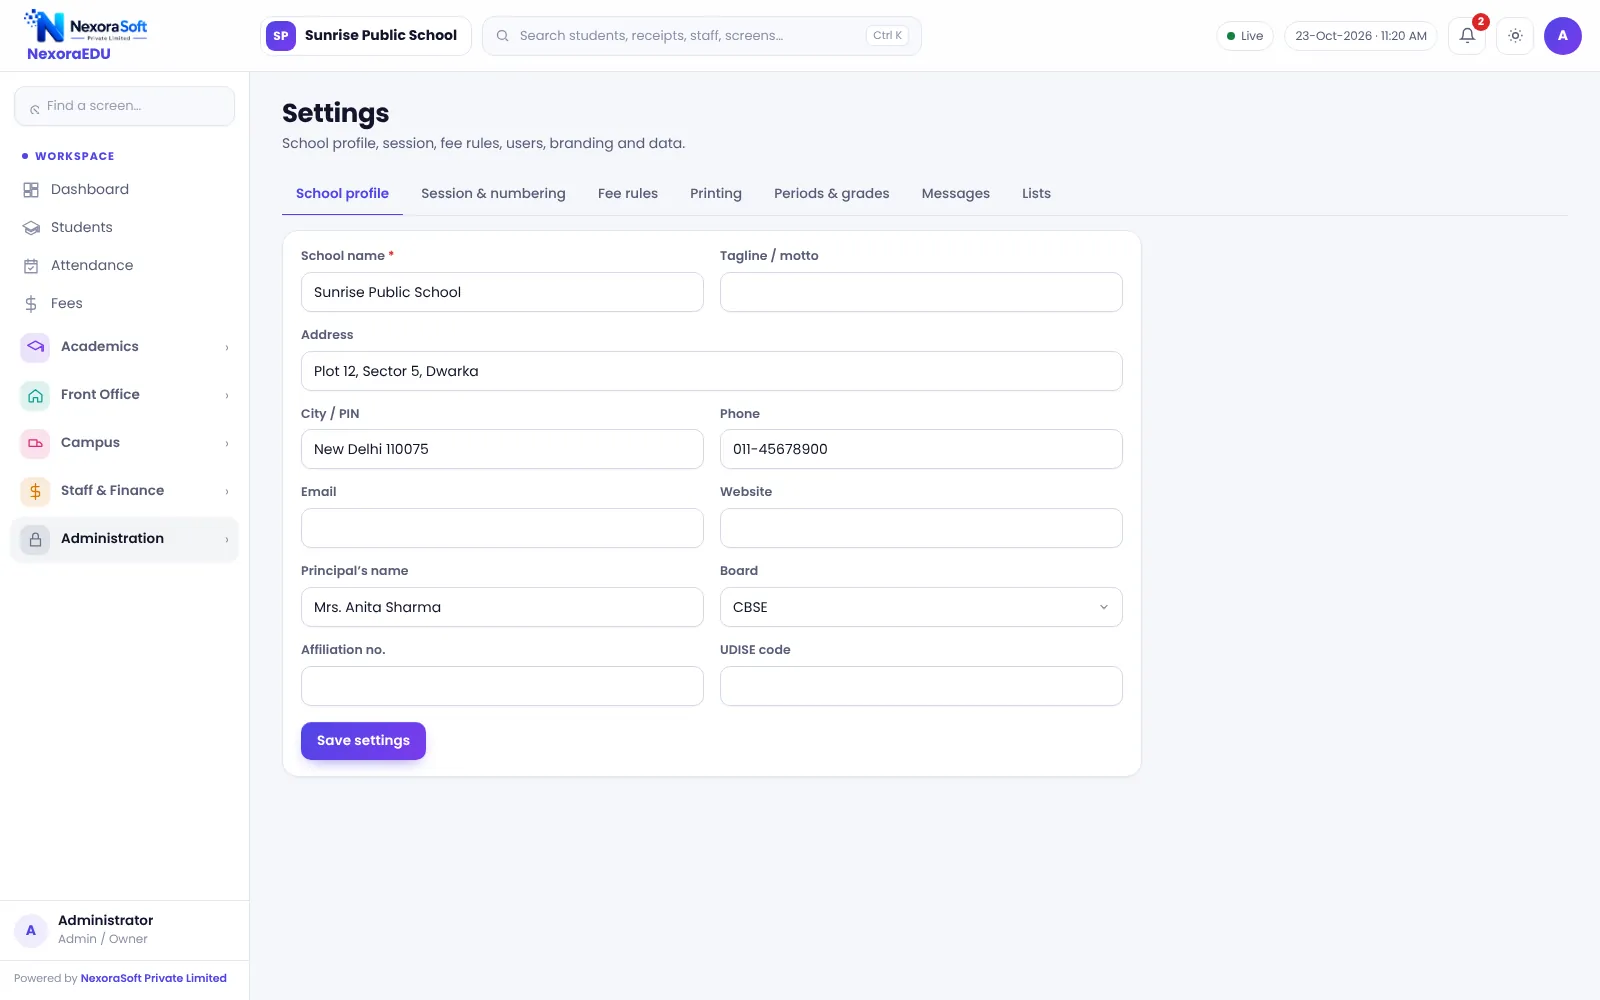Open the Board dropdown

(921, 607)
